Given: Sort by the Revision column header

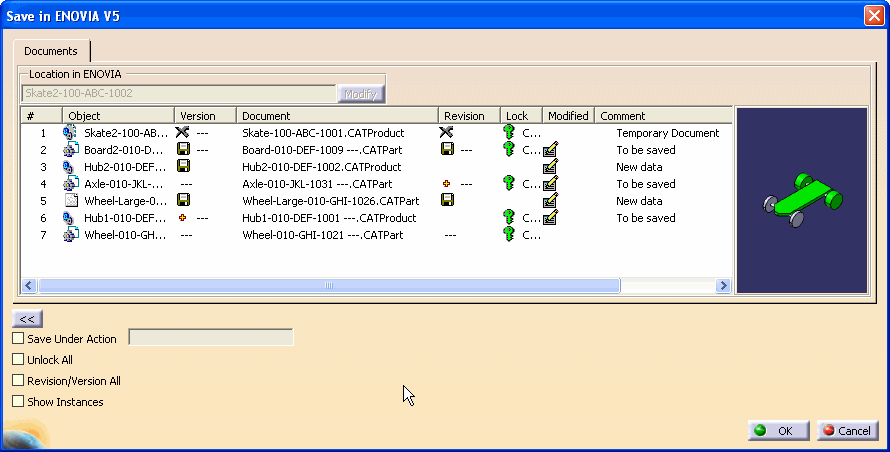Looking at the screenshot, I should click(469, 116).
